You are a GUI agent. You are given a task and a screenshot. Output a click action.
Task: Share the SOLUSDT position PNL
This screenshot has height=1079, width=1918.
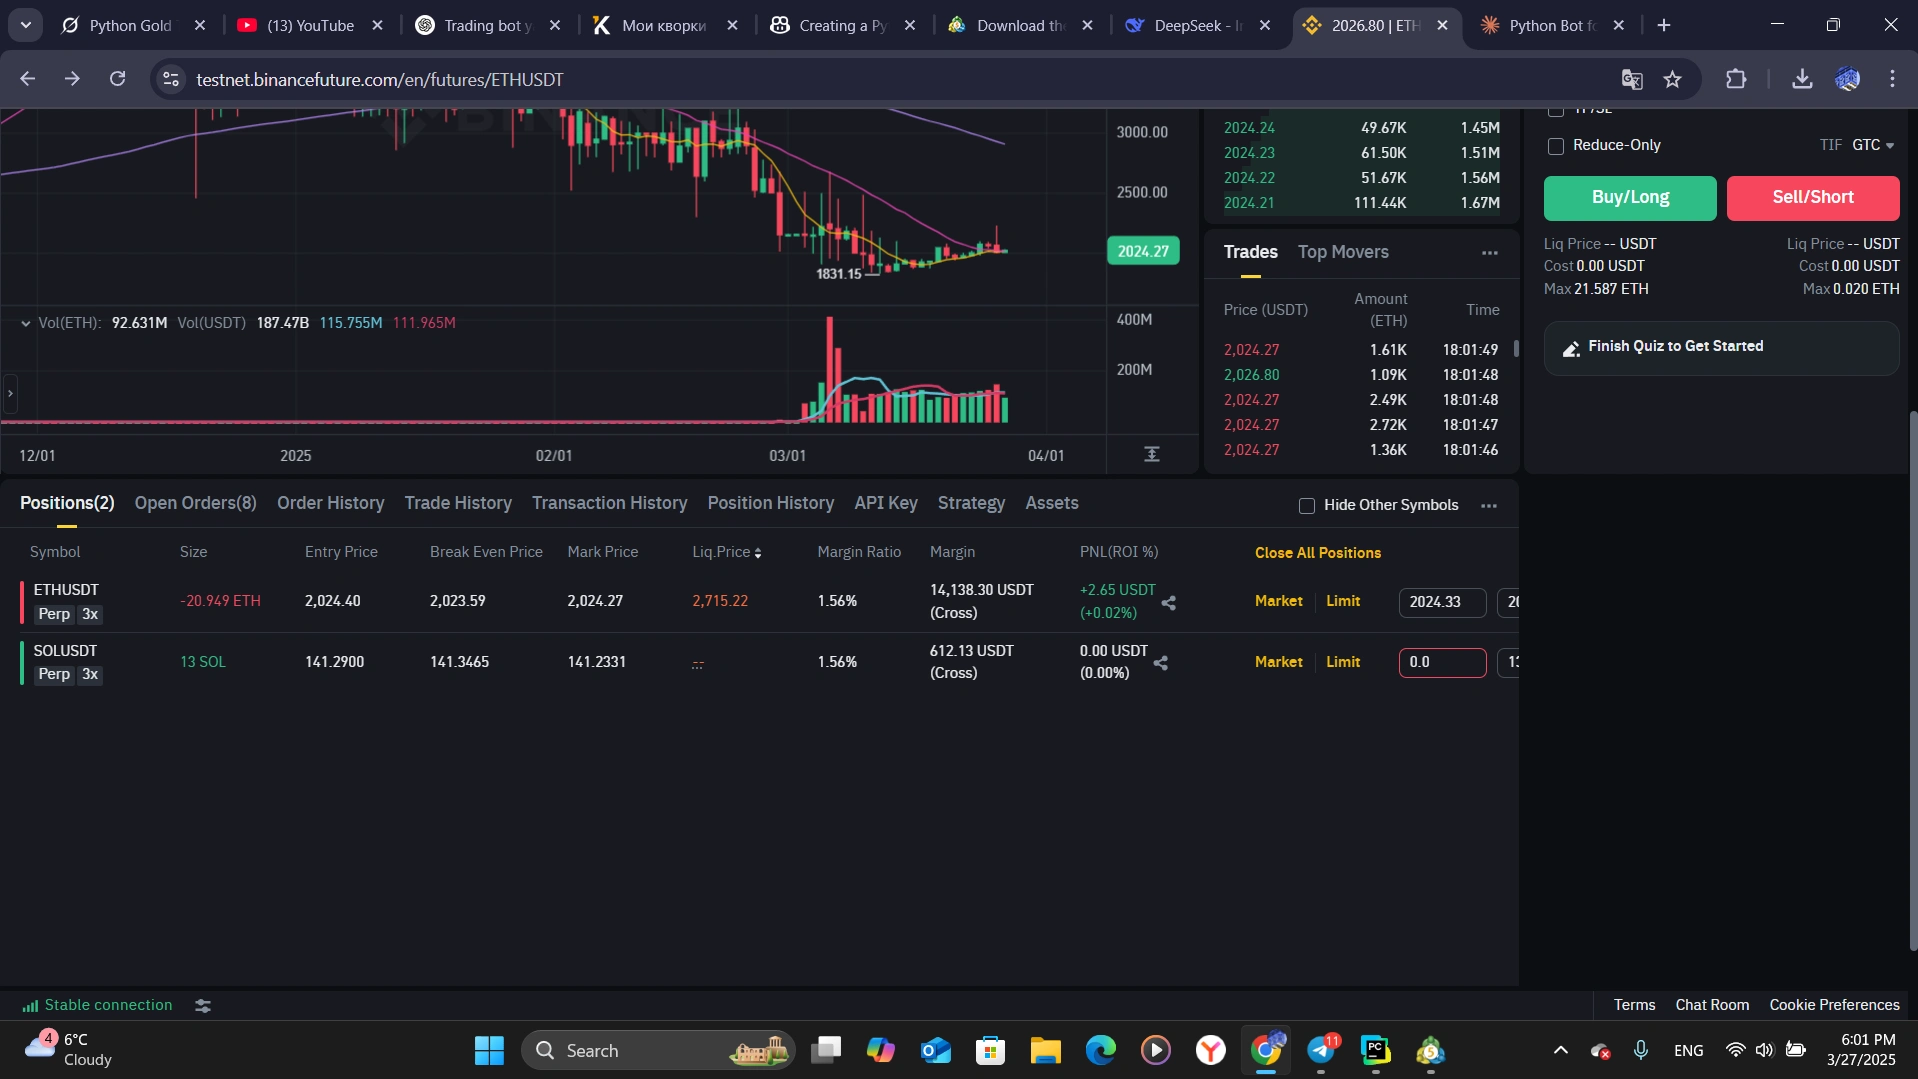point(1161,663)
